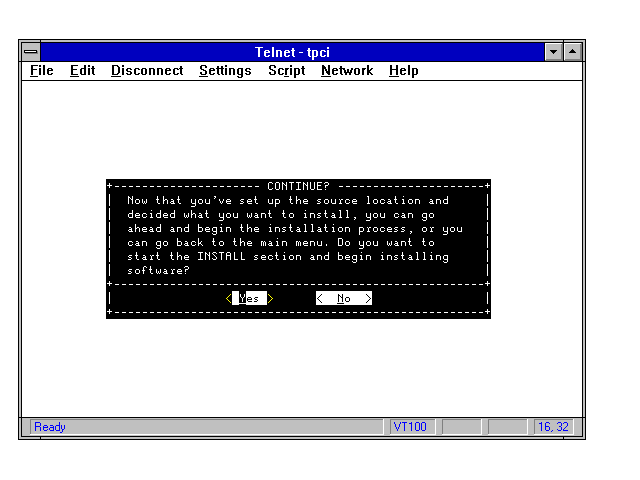Click the 16, 32 cursor position indicator
Image resolution: width=640 pixels, height=480 pixels.
coord(553,427)
